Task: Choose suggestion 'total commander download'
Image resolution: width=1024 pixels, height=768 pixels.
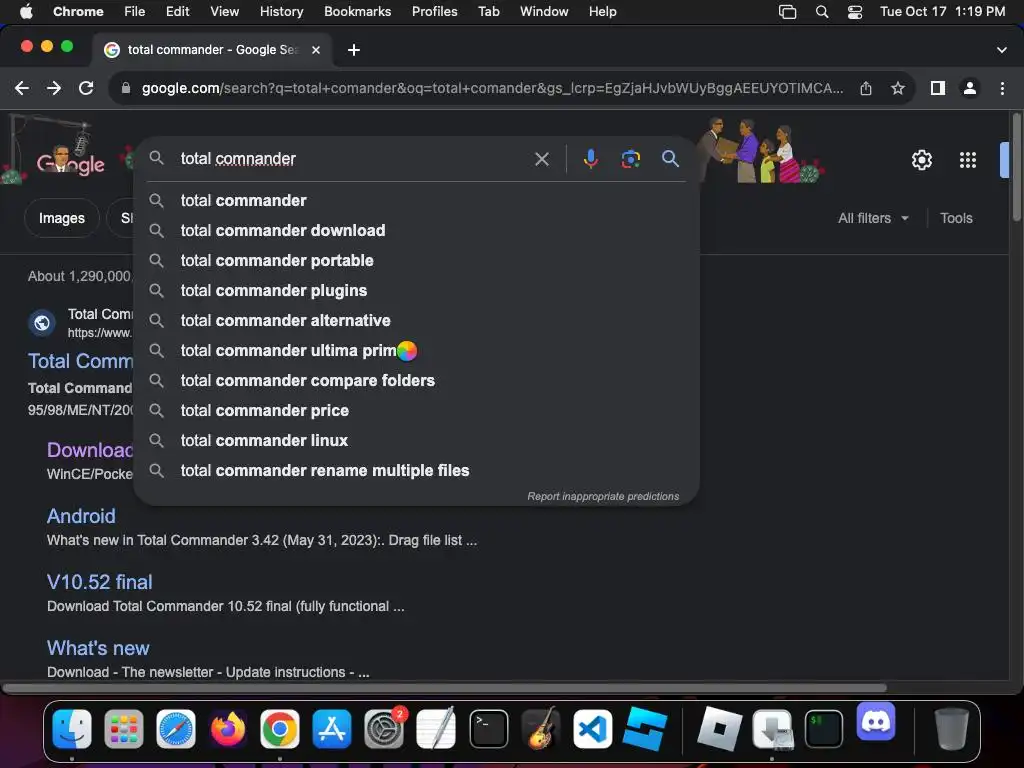Action: coord(416,231)
